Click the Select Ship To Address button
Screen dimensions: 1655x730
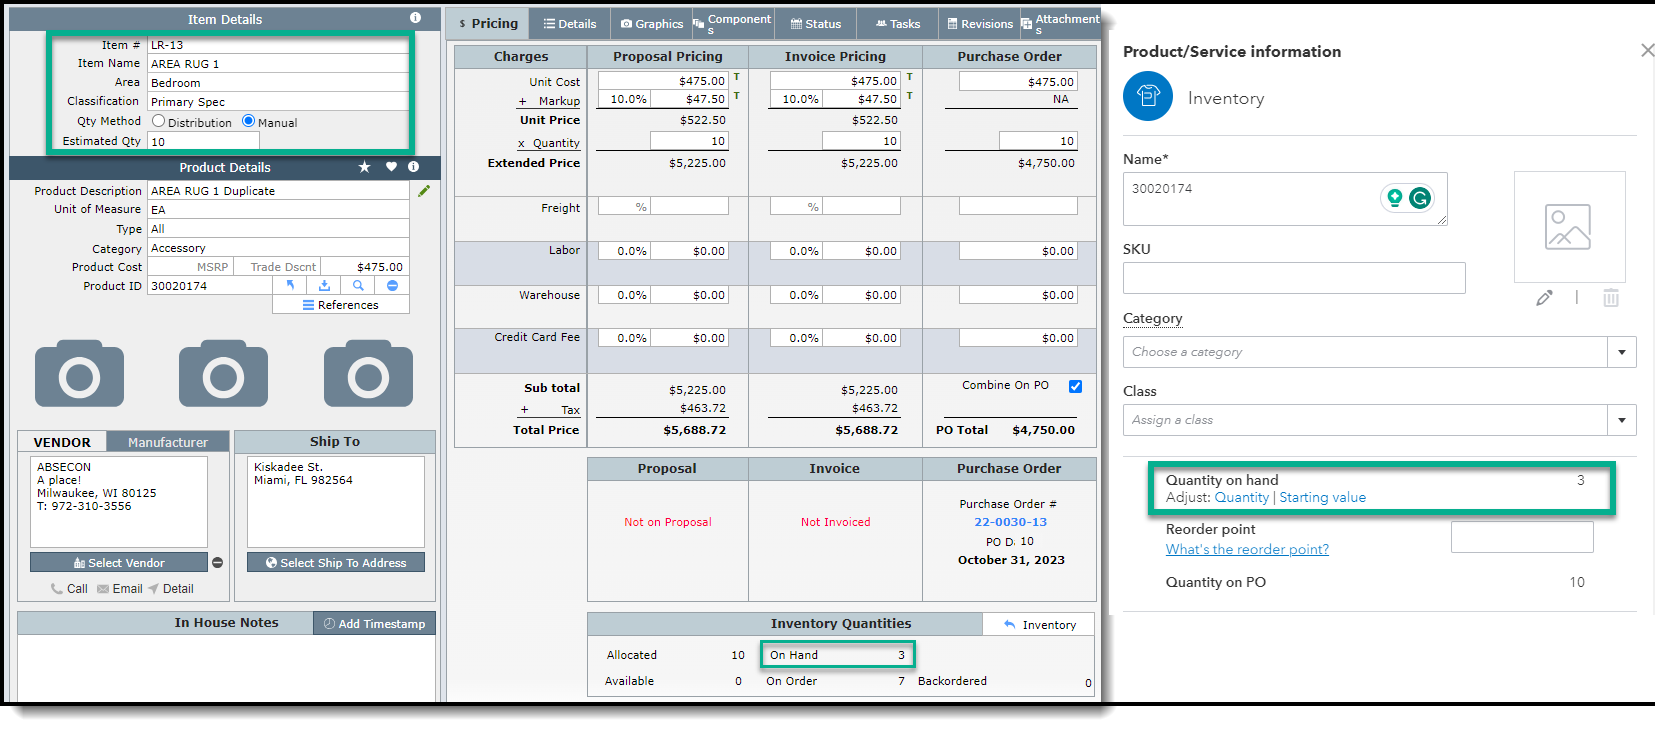click(x=336, y=563)
